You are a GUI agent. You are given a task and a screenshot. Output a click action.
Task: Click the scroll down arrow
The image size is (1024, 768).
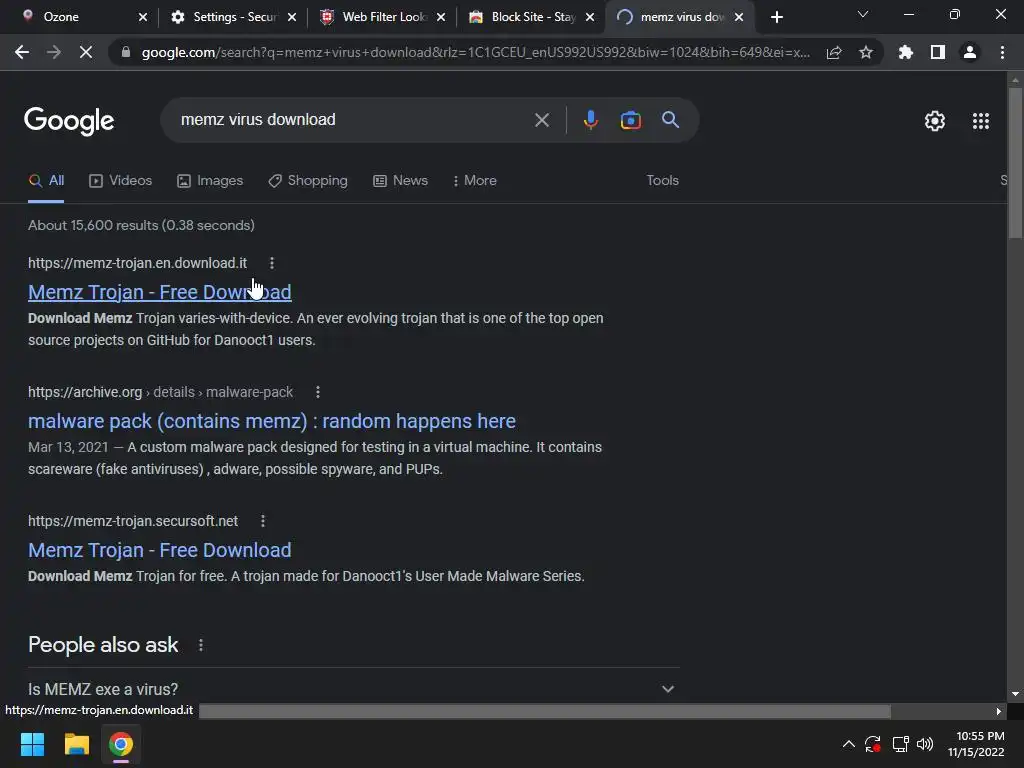[1014, 694]
